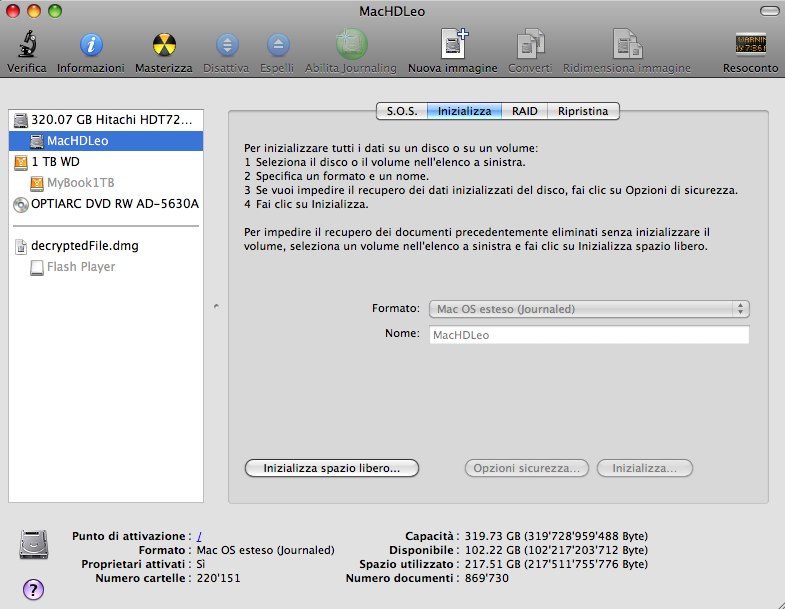Select decryptedFile.dmg disk image
The image size is (785, 609).
coord(106,246)
